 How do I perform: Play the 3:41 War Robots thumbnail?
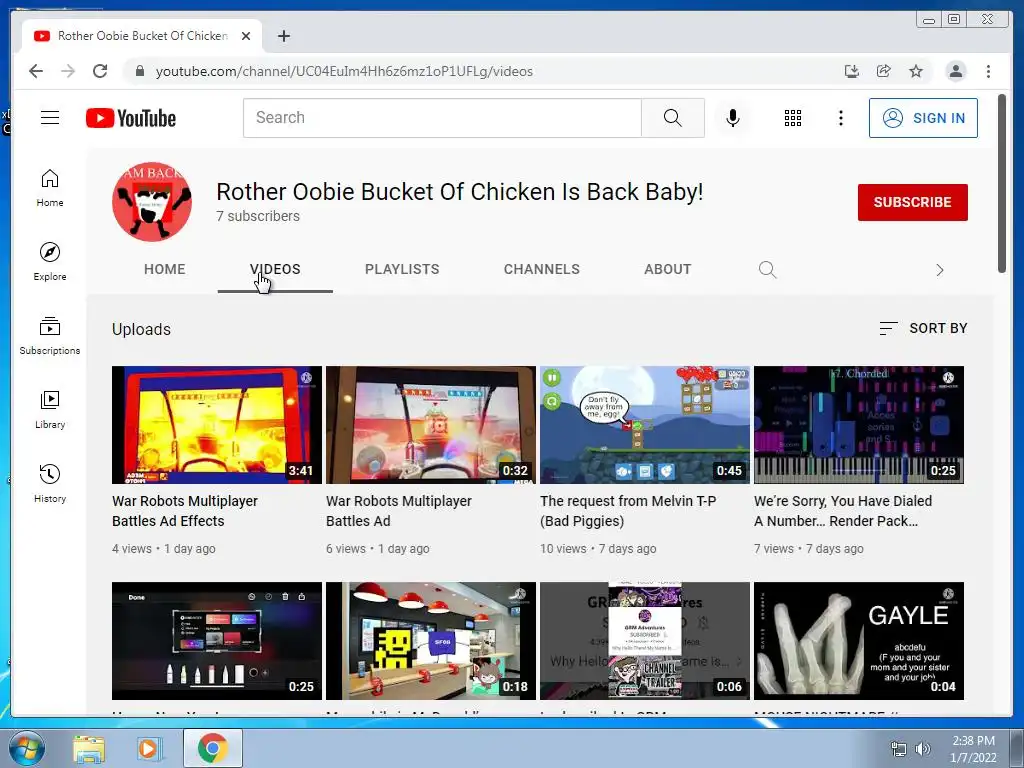(x=217, y=424)
